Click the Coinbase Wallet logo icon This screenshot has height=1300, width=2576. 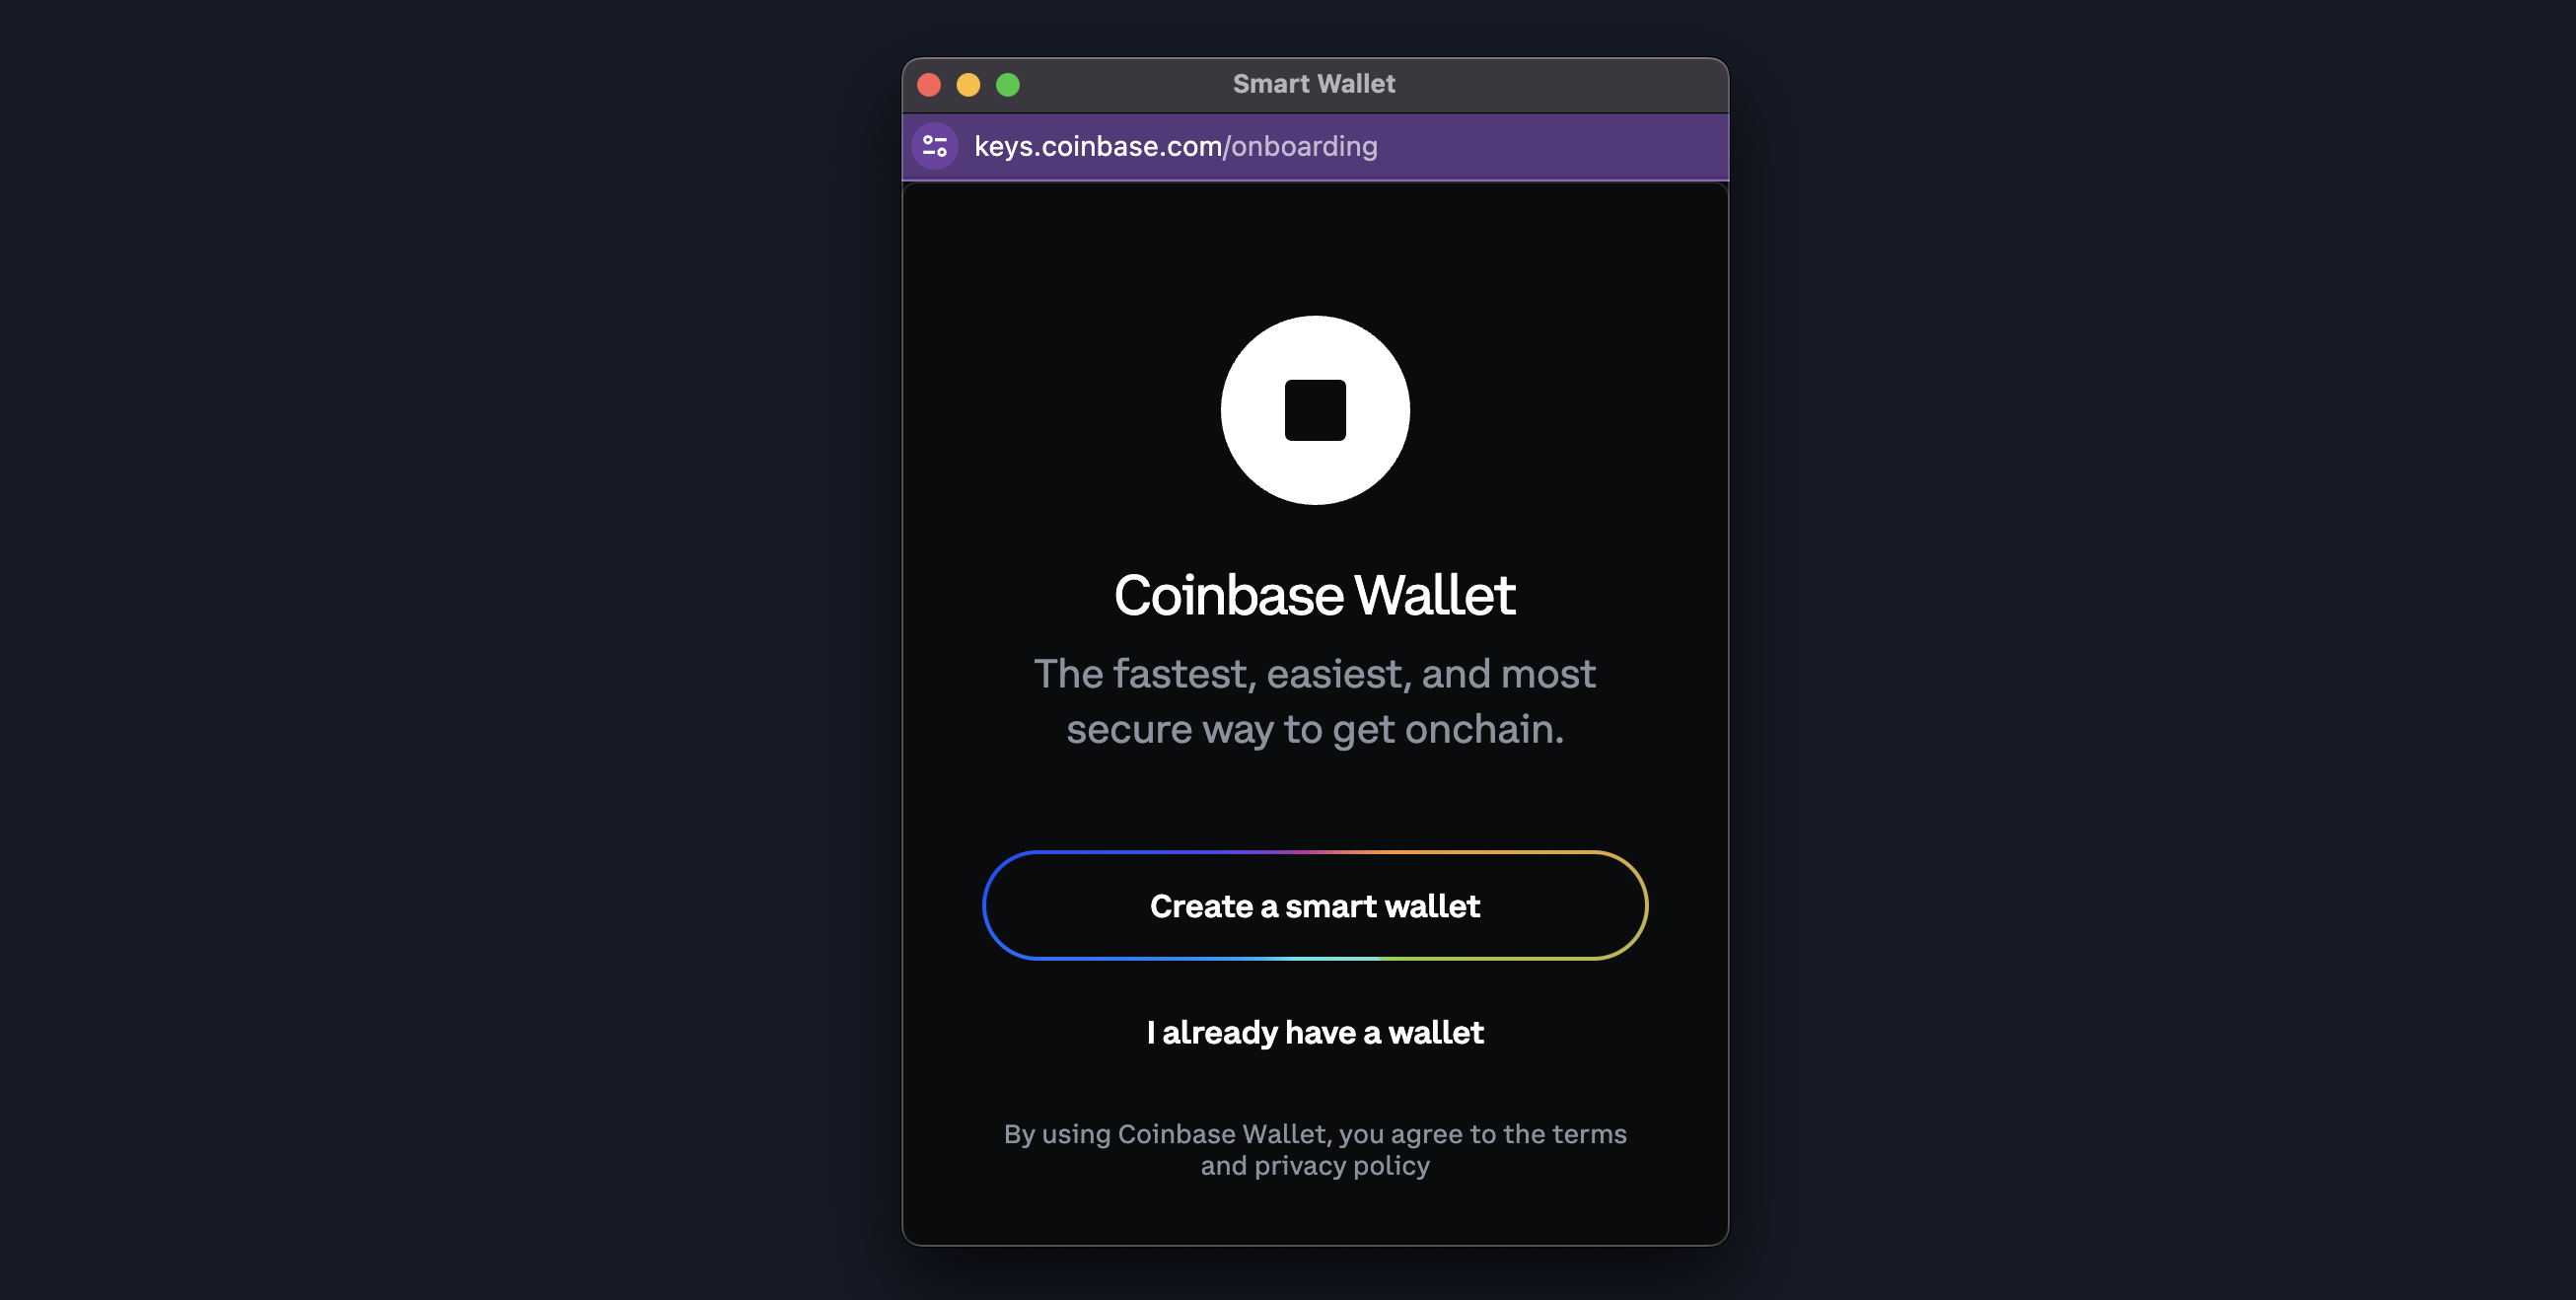click(x=1315, y=409)
